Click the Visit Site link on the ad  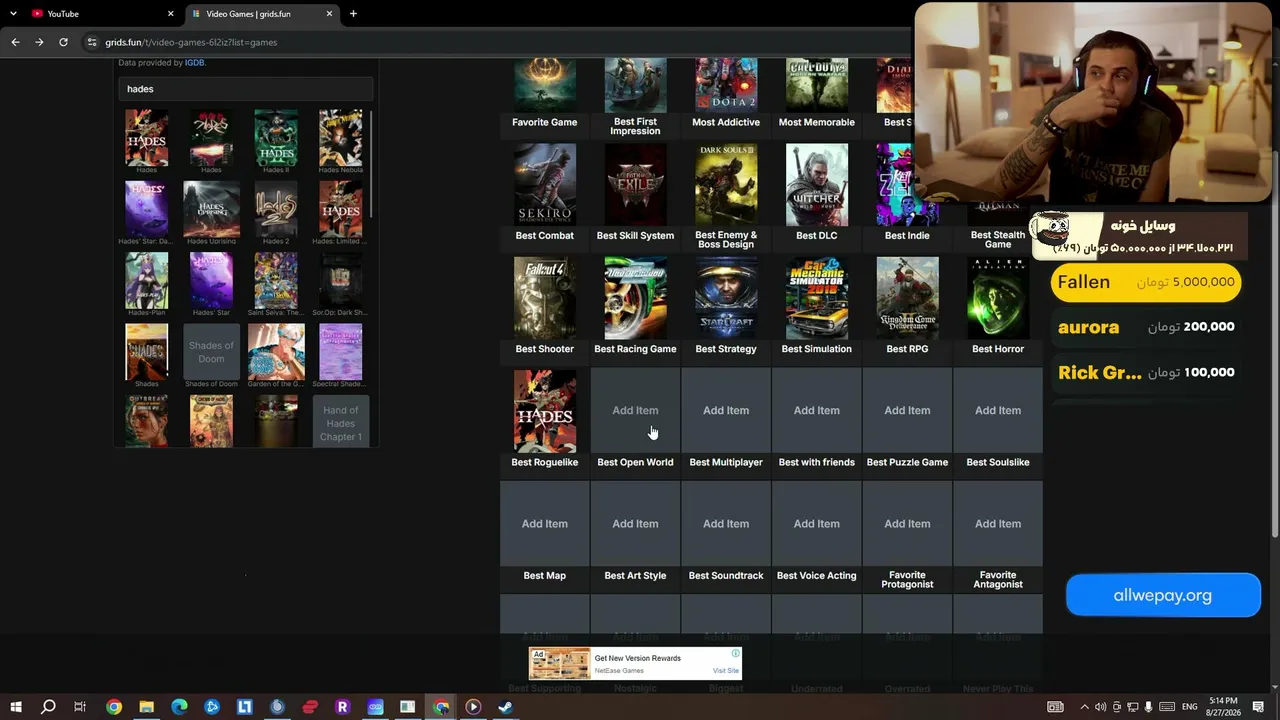pyautogui.click(x=725, y=671)
